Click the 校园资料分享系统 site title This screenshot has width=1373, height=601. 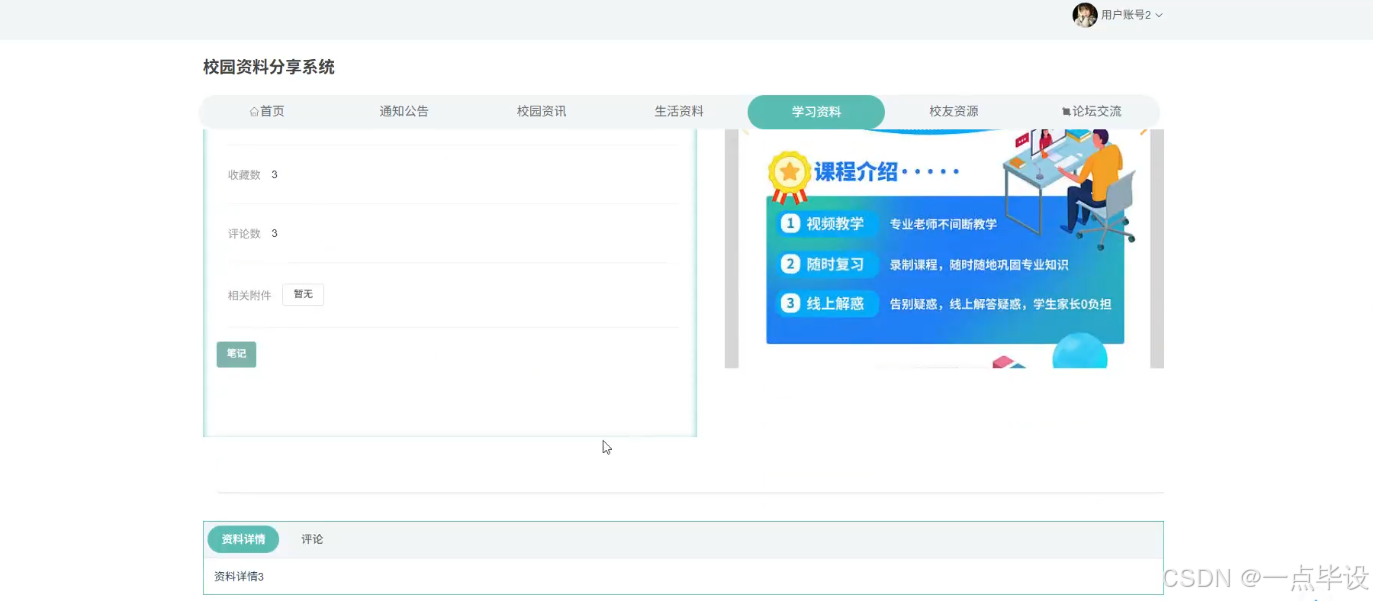click(269, 67)
